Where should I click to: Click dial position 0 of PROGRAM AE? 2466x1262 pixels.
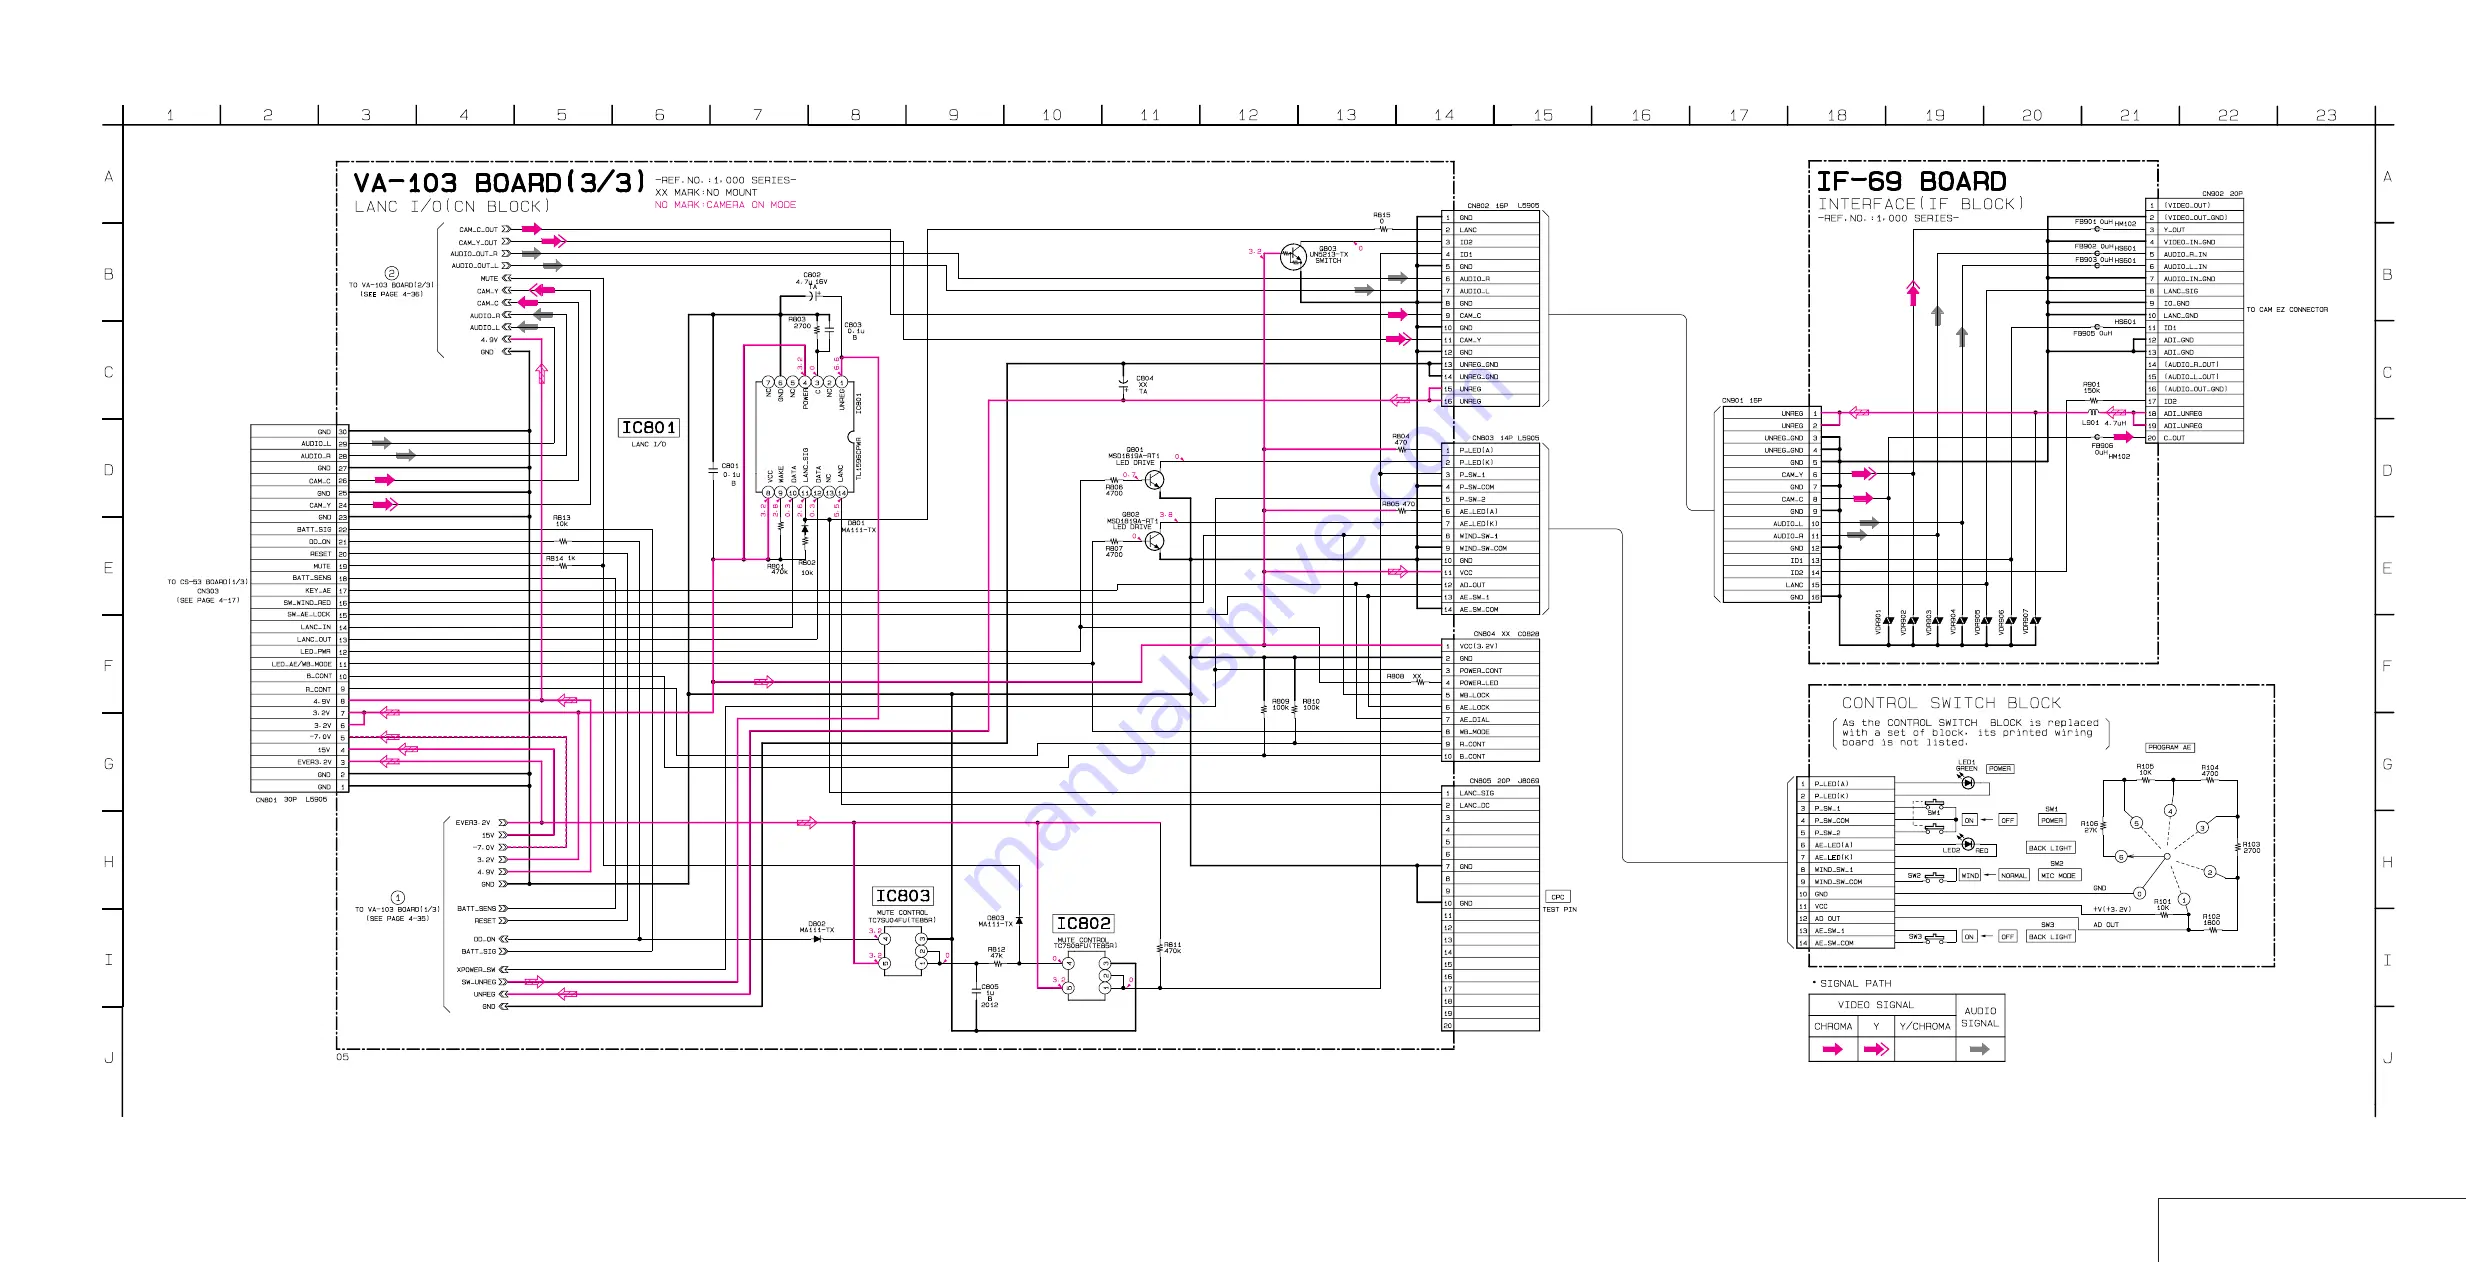pos(2140,893)
